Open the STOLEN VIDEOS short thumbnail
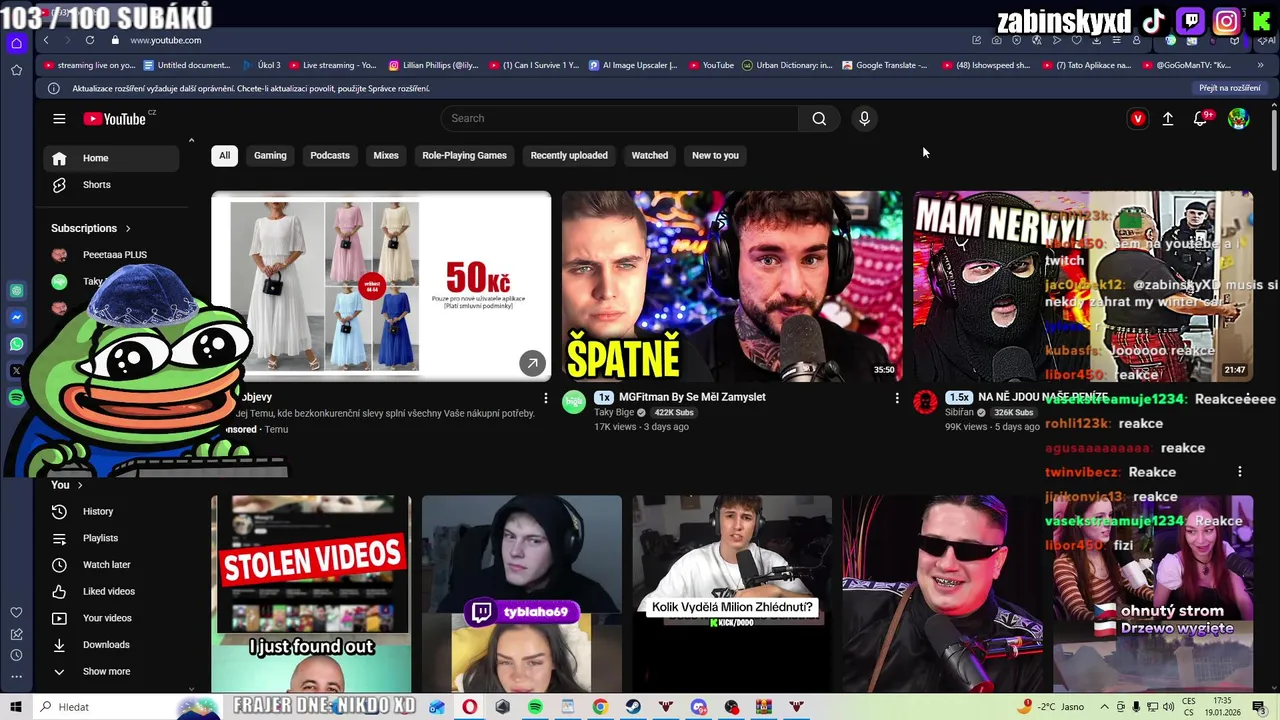 (311, 594)
